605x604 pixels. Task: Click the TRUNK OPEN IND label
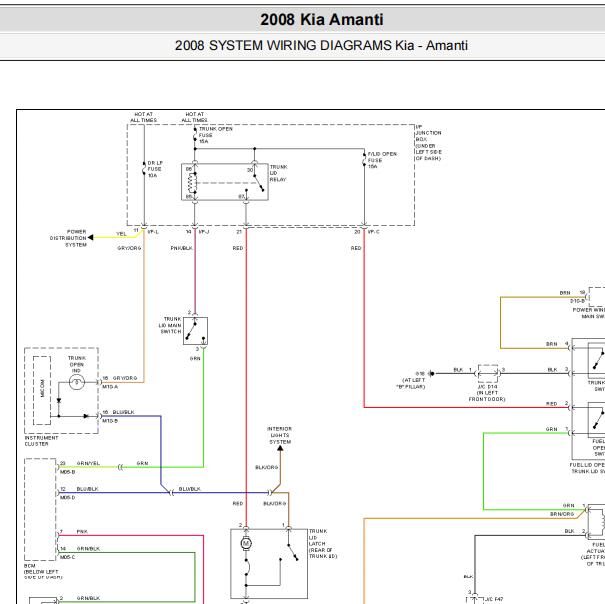click(77, 364)
